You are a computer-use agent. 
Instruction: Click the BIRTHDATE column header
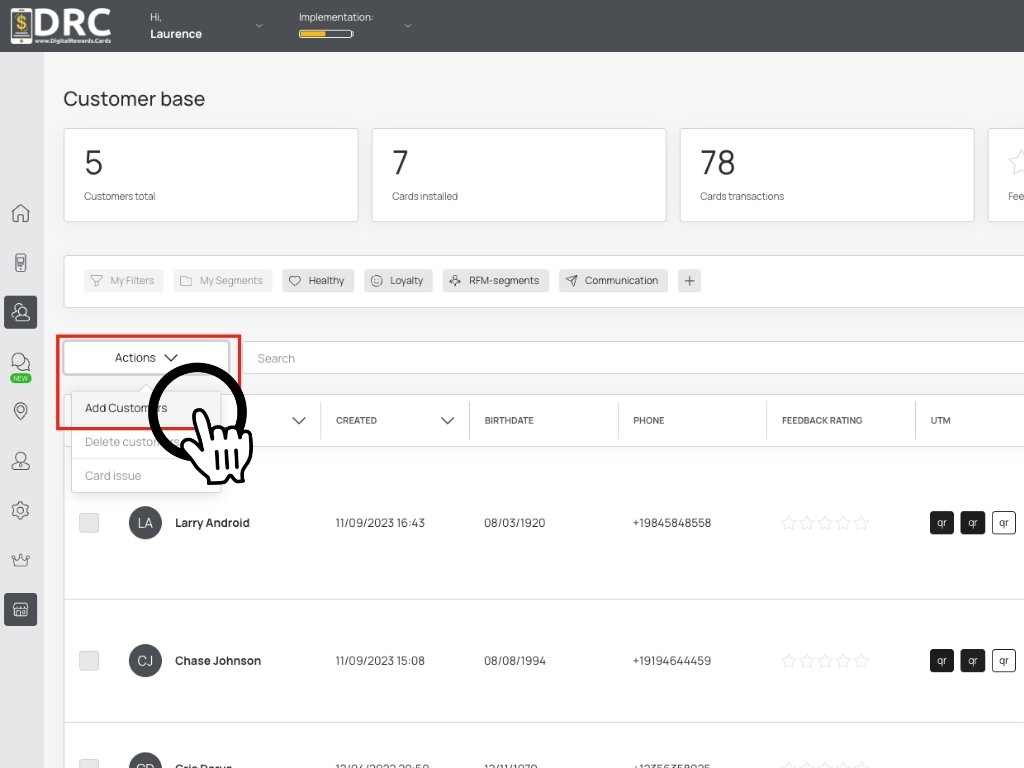pyautogui.click(x=509, y=421)
